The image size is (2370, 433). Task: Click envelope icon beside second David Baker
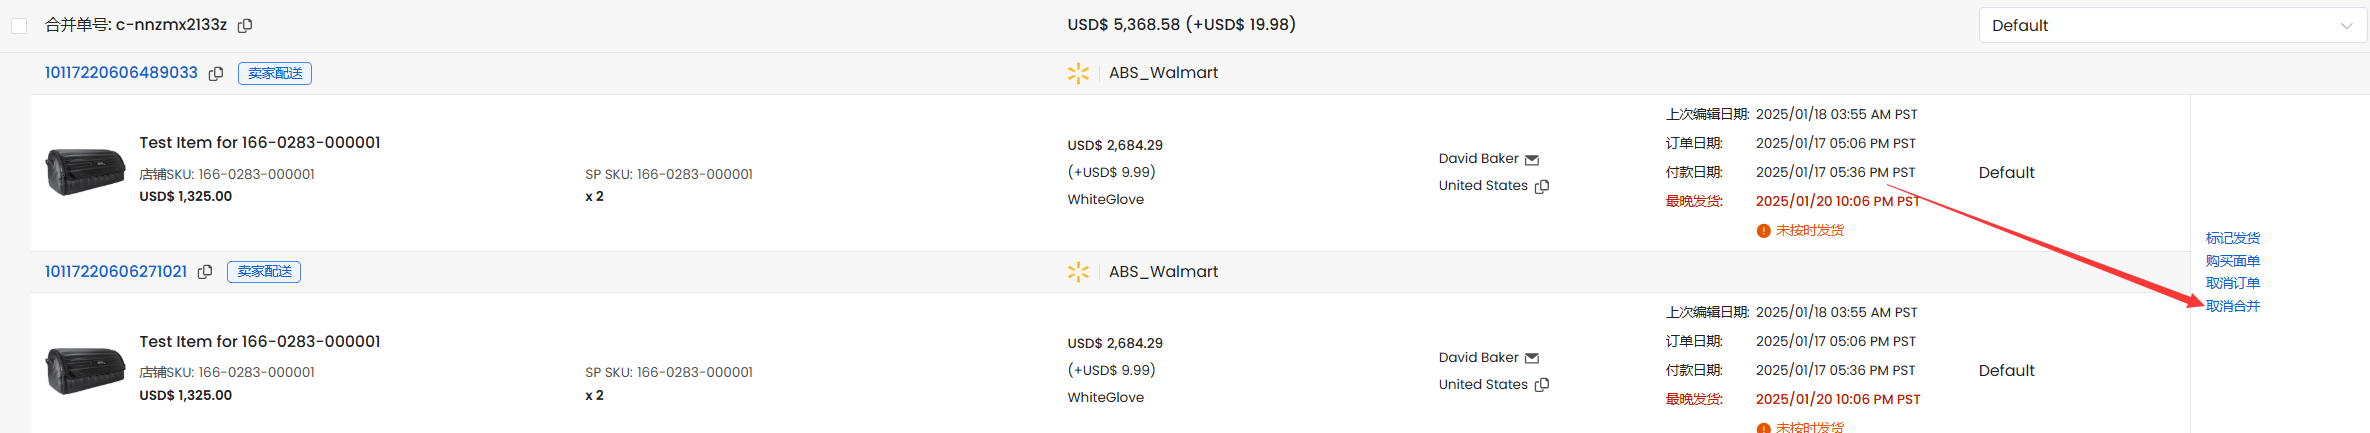coord(1532,358)
